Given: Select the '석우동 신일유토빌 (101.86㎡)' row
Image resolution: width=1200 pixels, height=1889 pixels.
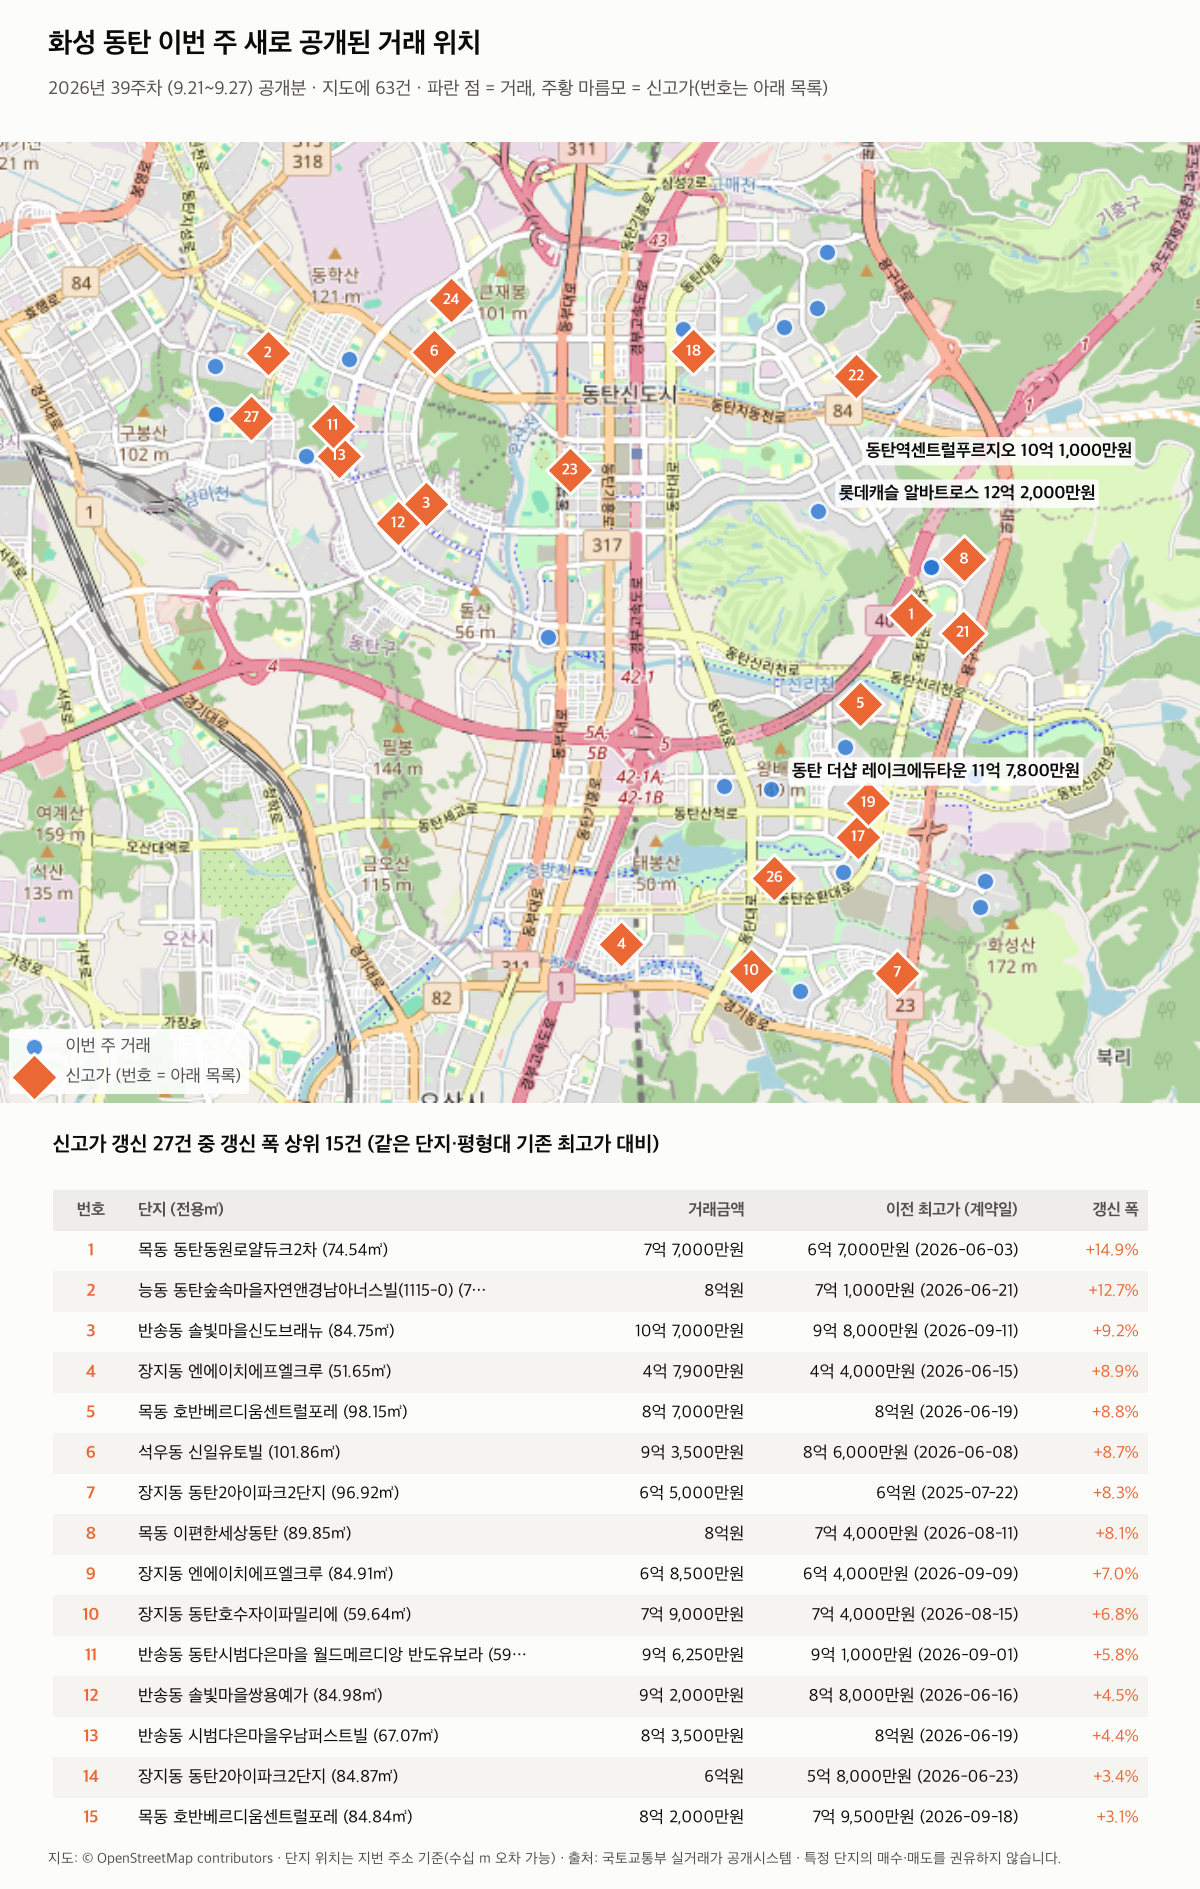Looking at the screenshot, I should tap(600, 1452).
